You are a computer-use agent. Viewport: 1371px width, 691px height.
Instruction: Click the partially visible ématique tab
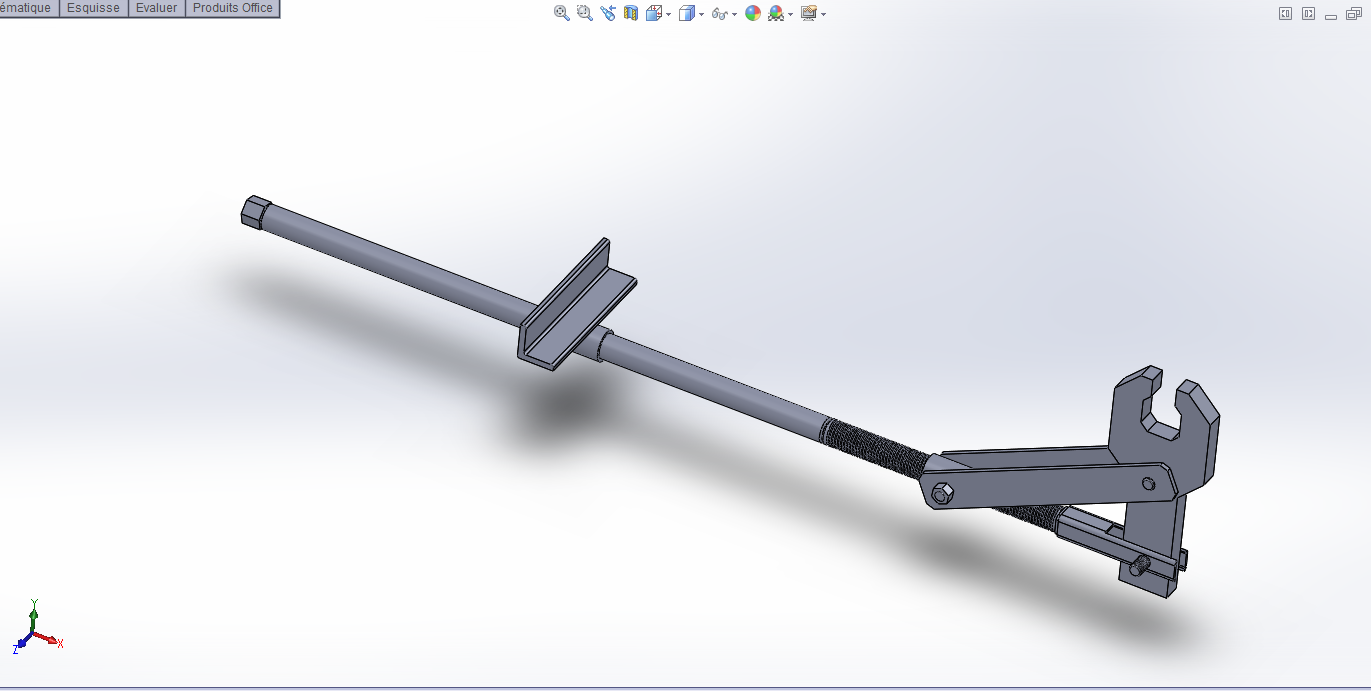[28, 8]
